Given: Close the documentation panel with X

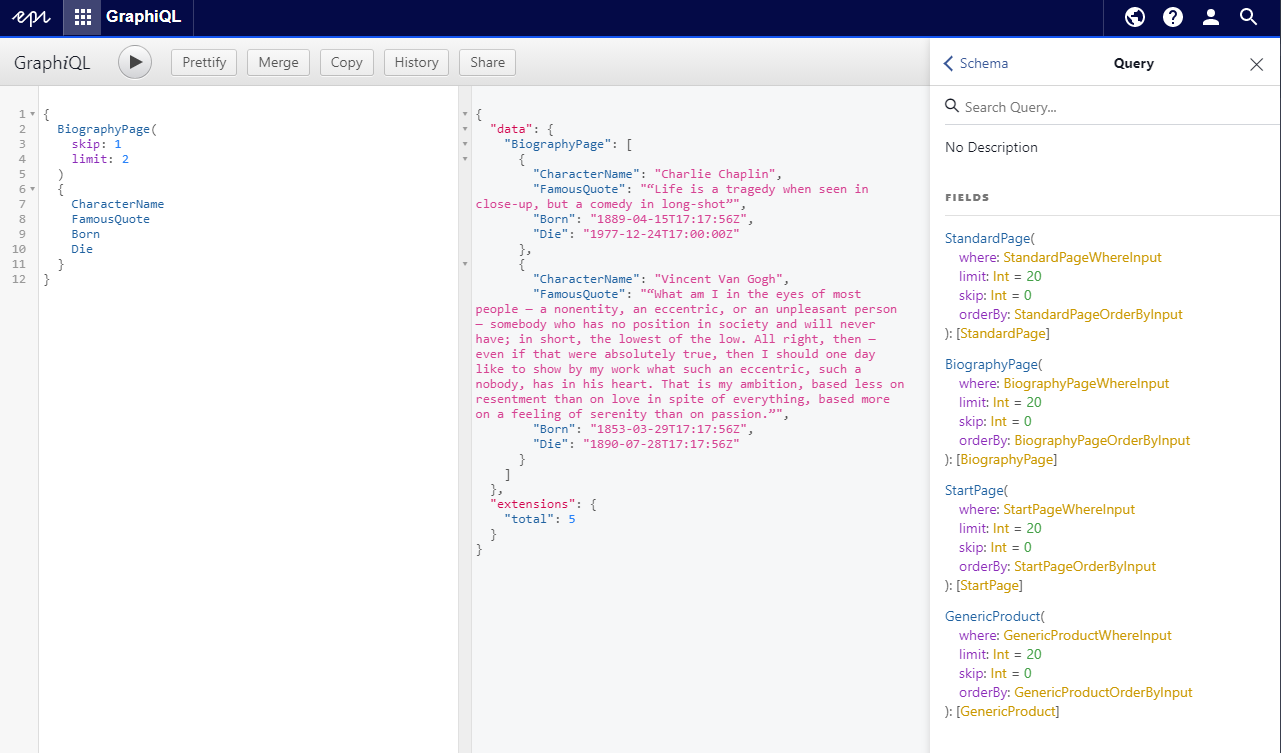Looking at the screenshot, I should (x=1257, y=64).
